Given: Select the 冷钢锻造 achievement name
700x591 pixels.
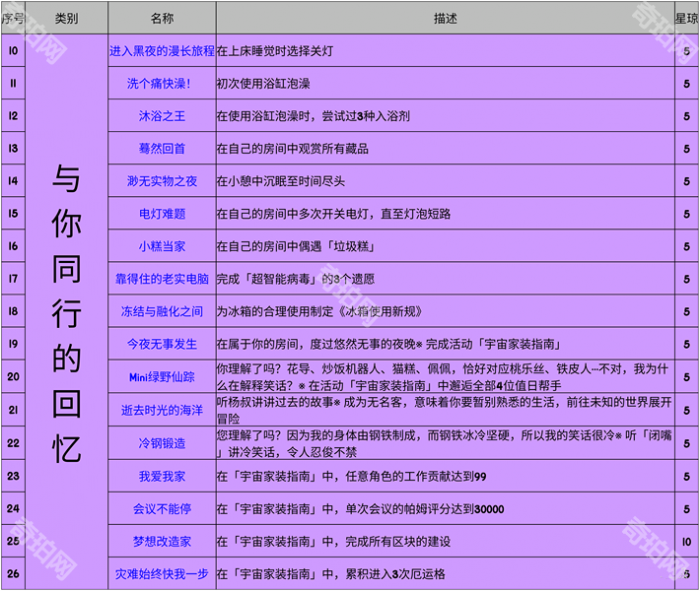Looking at the screenshot, I should (161, 443).
